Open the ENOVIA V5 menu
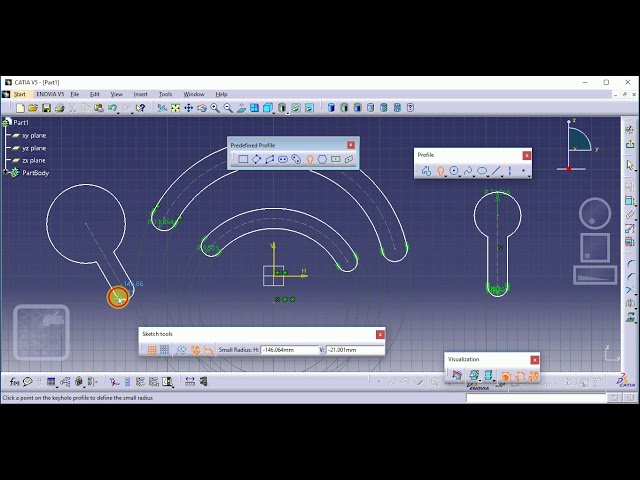The width and height of the screenshot is (640, 480). click(50, 94)
